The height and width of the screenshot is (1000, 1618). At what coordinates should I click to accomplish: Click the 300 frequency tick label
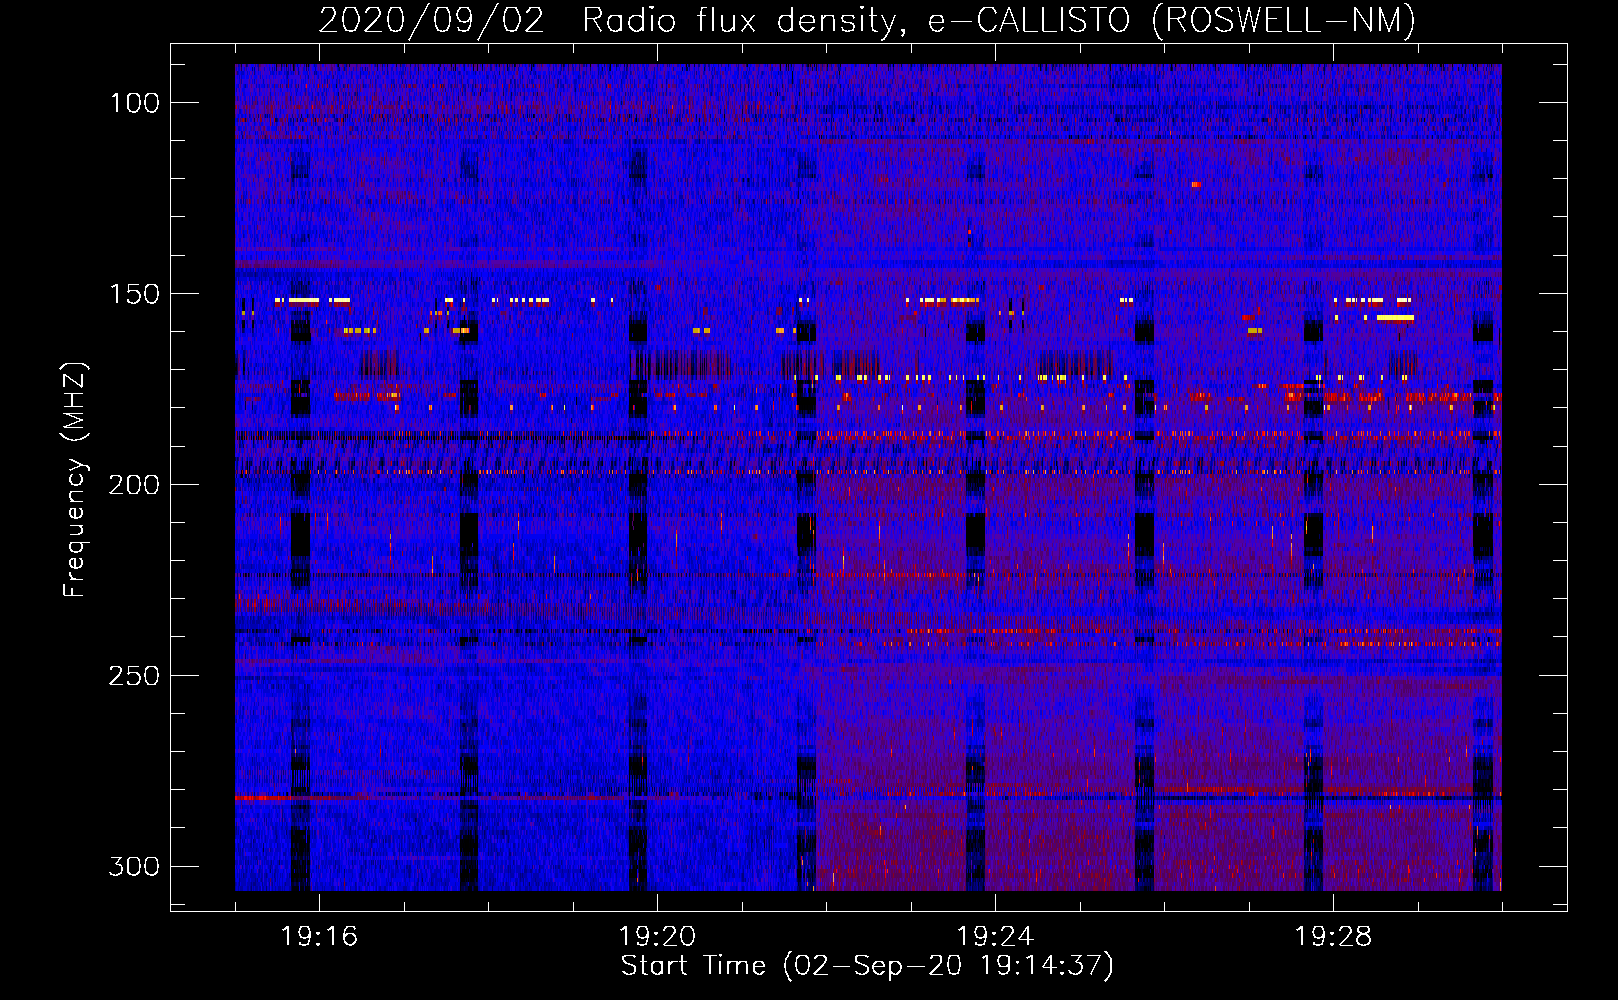(x=134, y=866)
